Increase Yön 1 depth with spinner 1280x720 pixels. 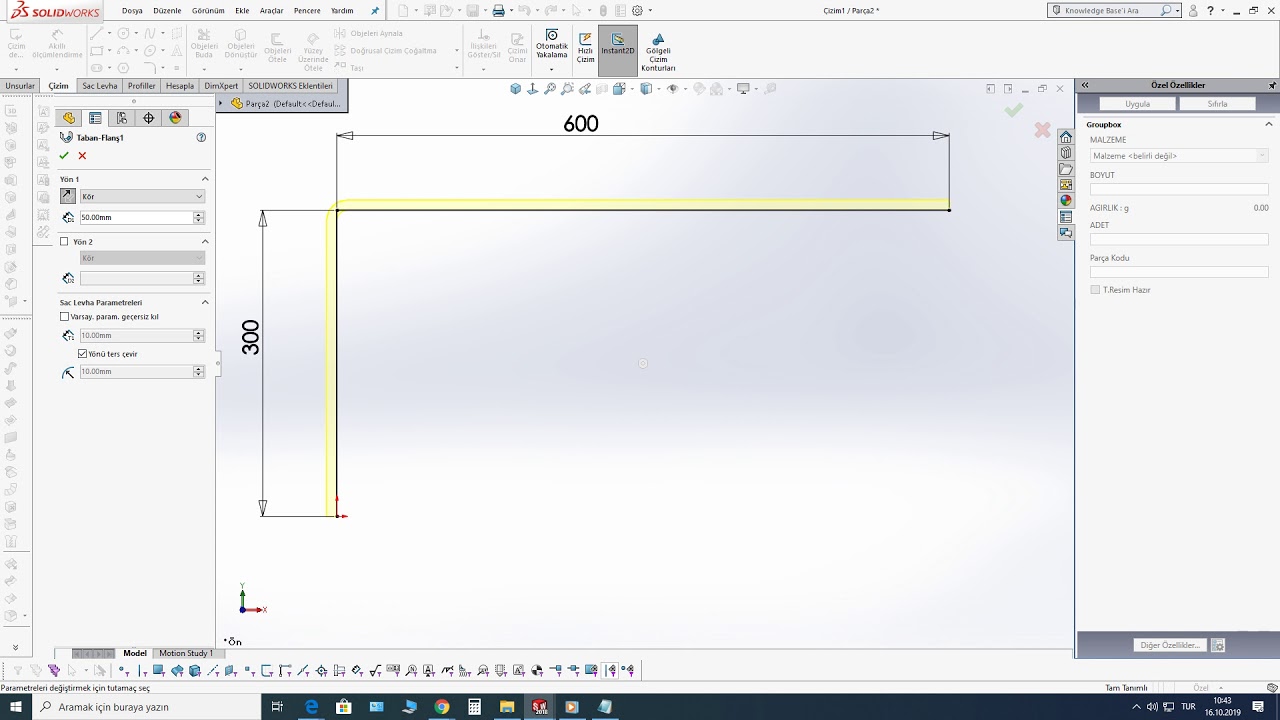[x=198, y=214]
